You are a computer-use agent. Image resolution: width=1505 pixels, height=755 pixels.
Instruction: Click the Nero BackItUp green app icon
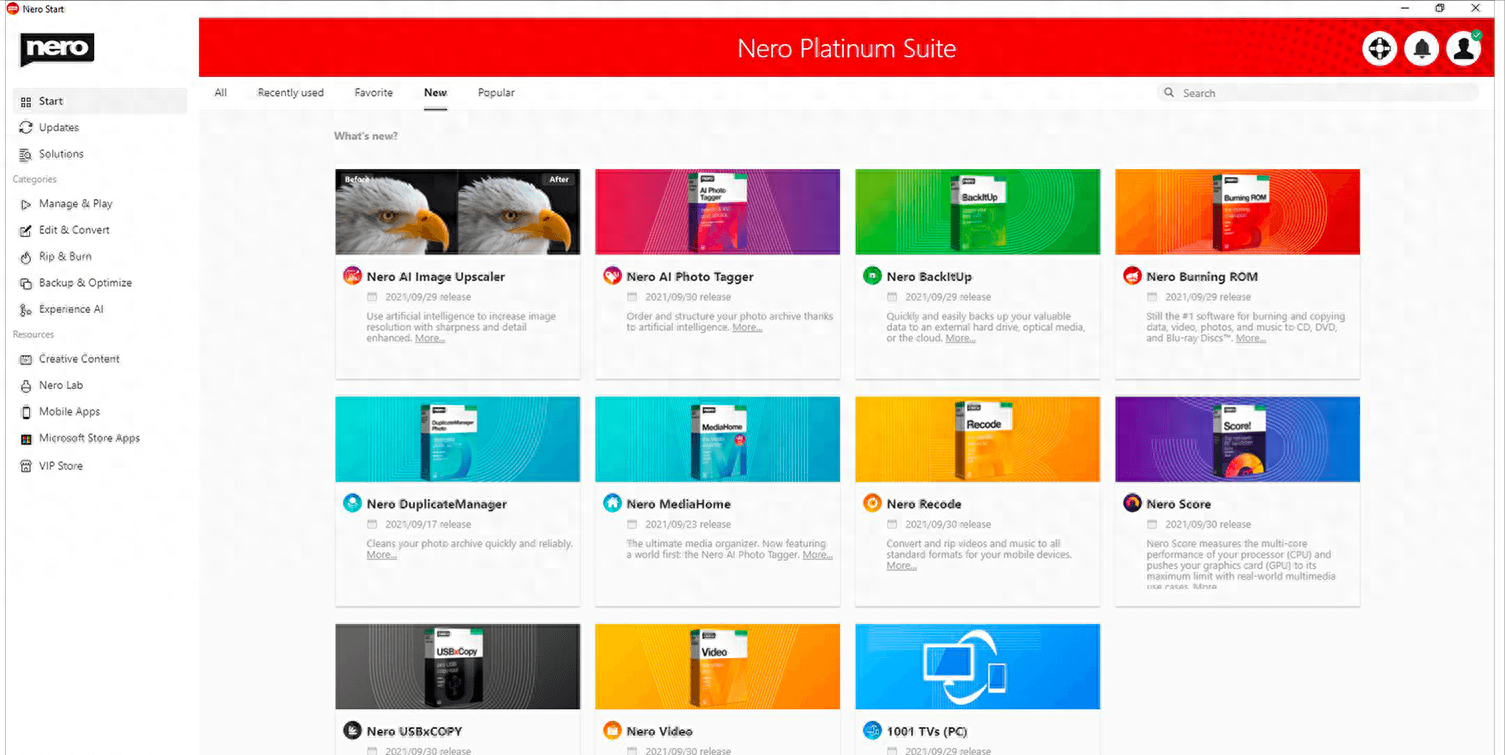coord(872,276)
